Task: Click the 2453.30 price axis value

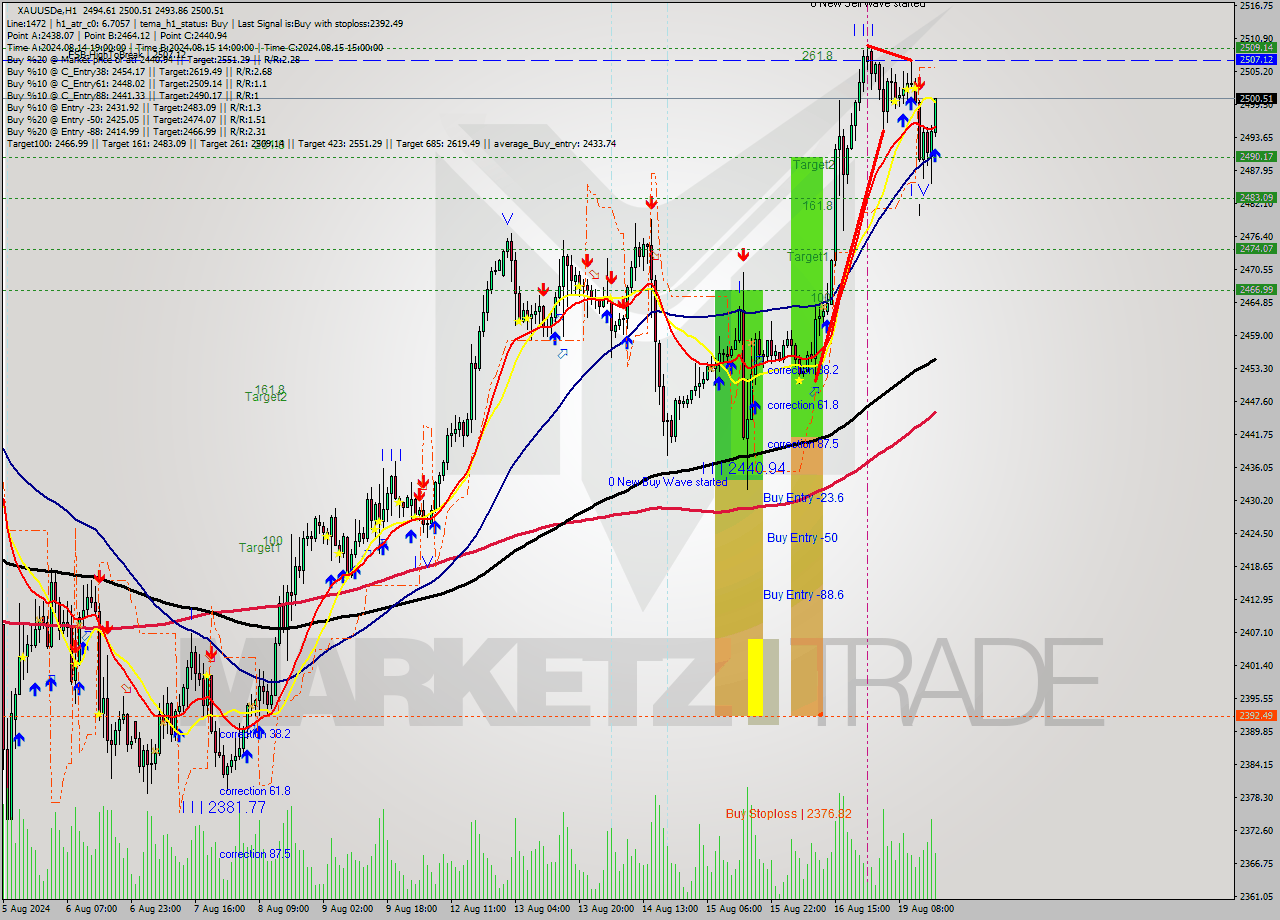Action: coord(1255,368)
